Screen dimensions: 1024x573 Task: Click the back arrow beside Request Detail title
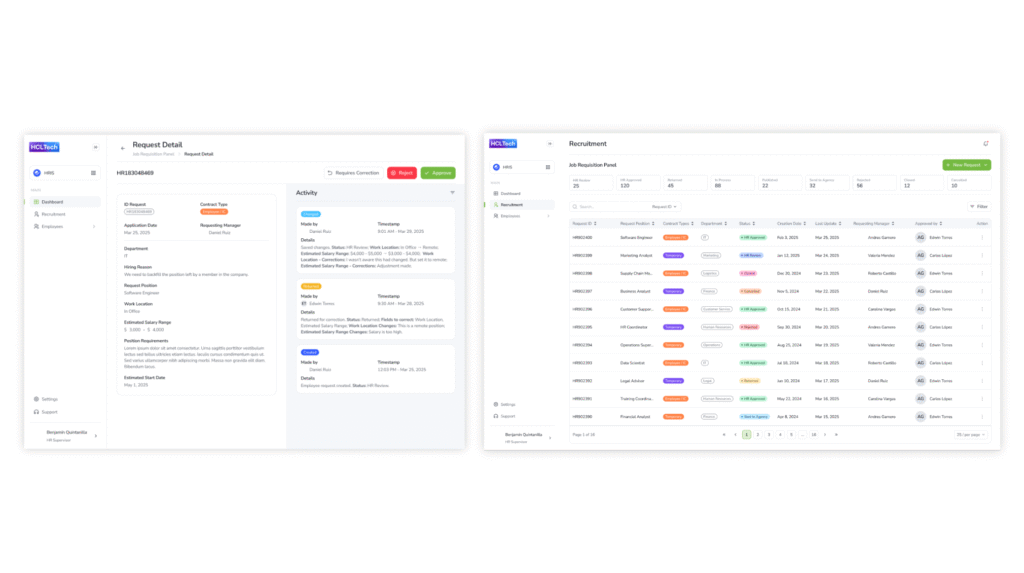click(x=122, y=147)
